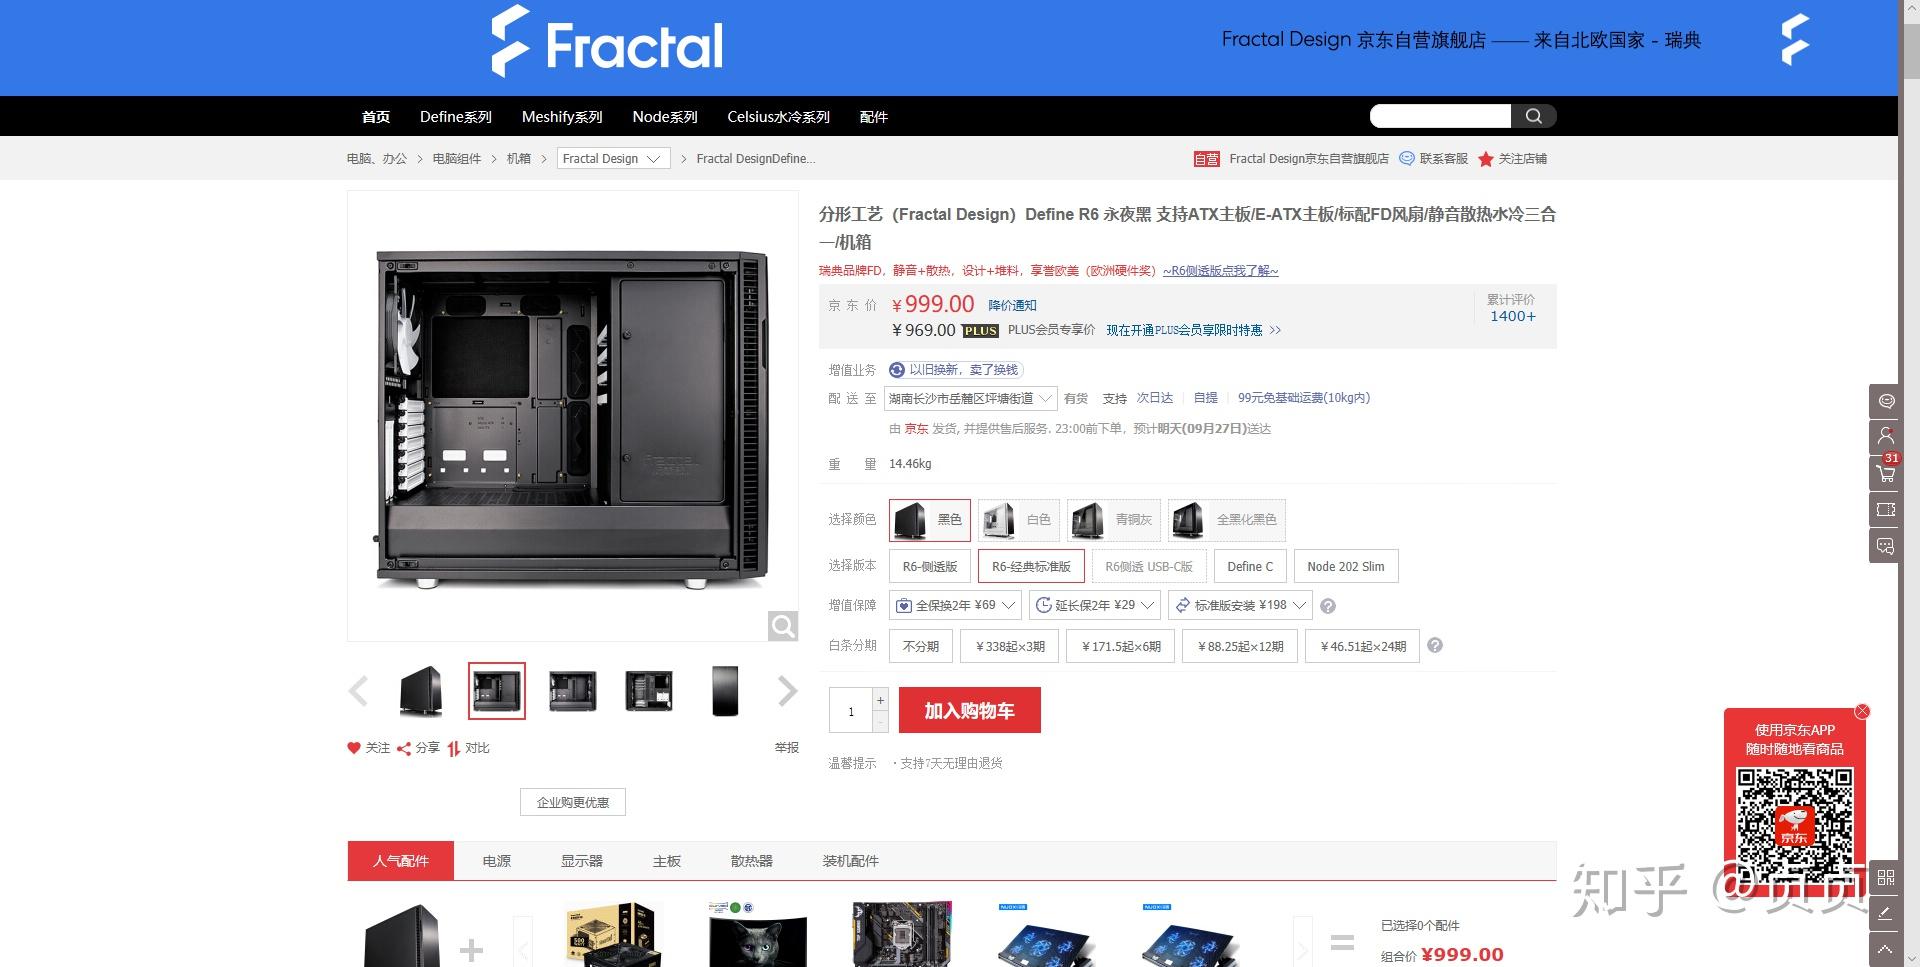Screen dimensions: 1920x967
Task: Open 配件 nav menu item
Action: tap(874, 117)
